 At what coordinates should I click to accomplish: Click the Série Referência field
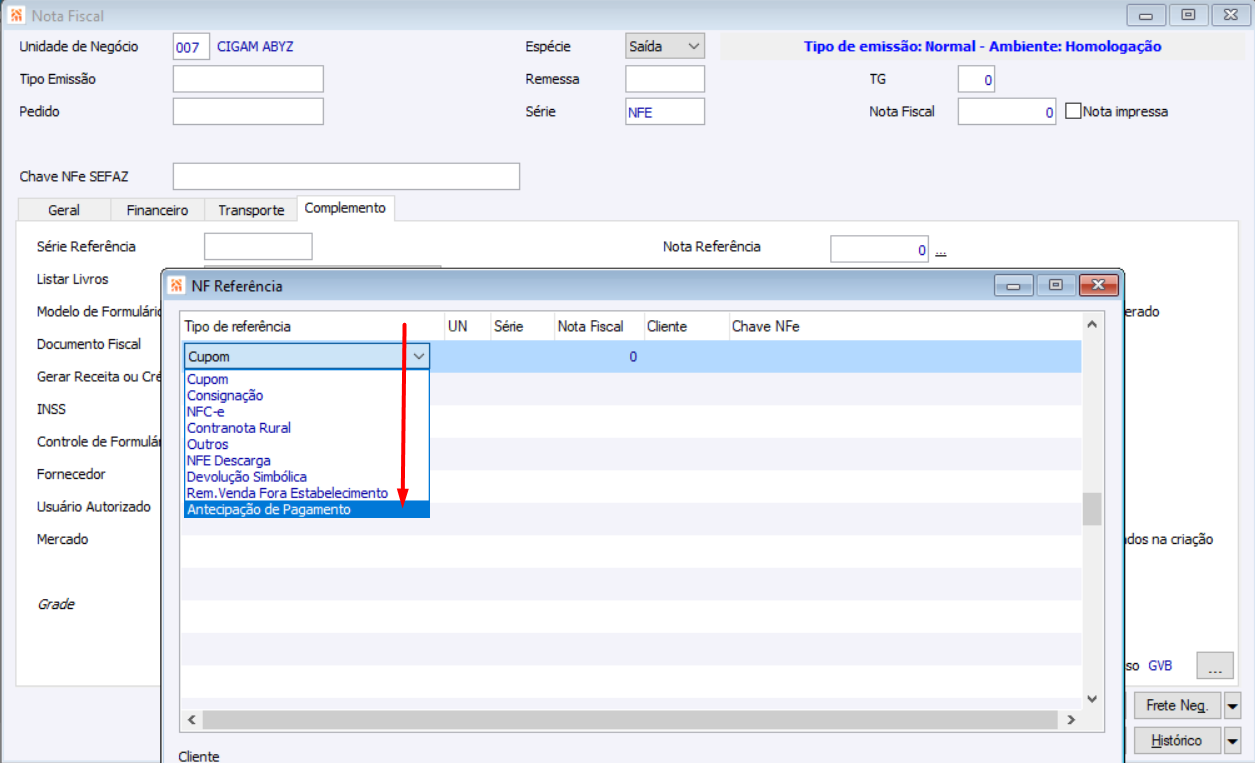[x=258, y=247]
